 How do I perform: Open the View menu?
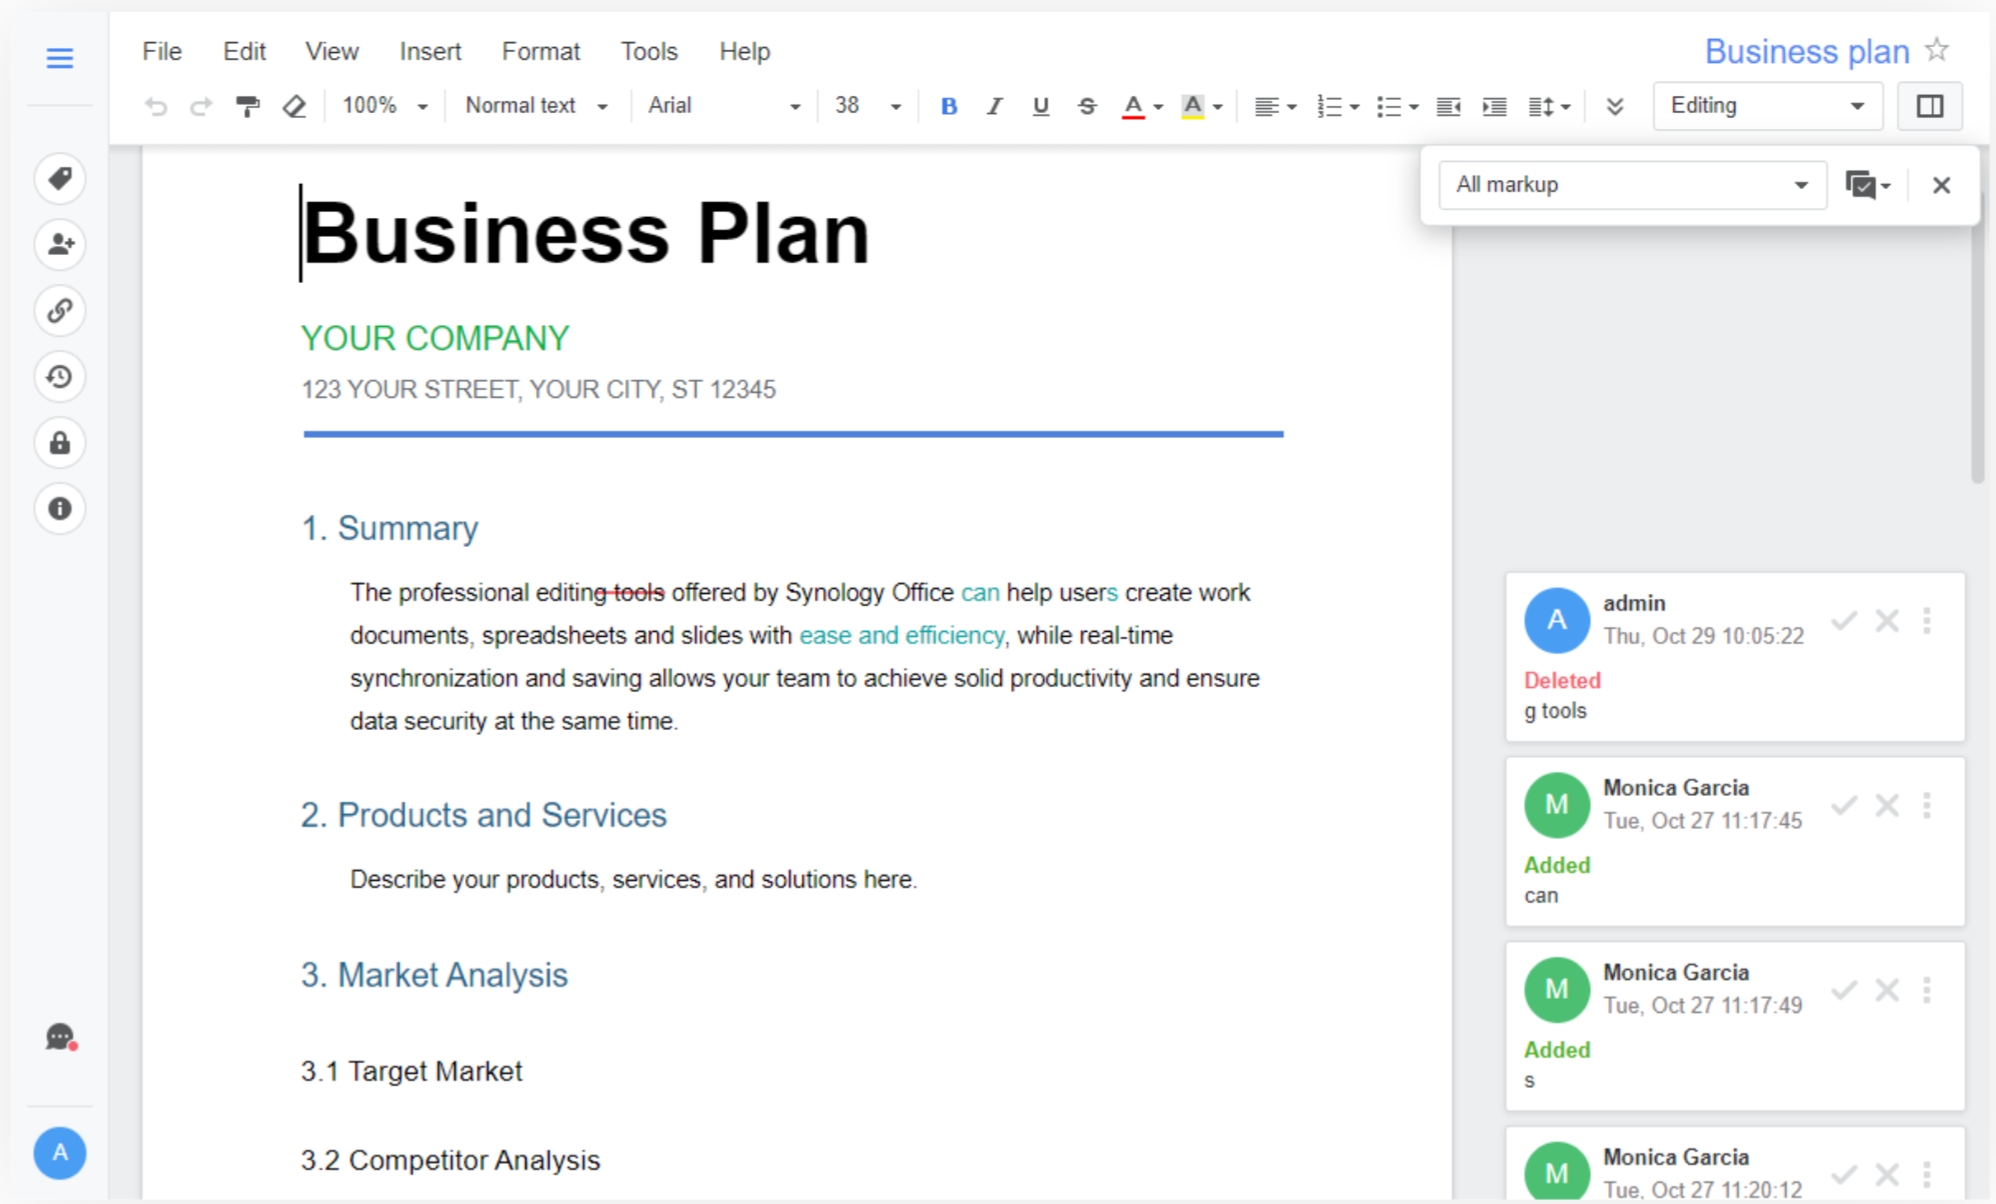pyautogui.click(x=331, y=51)
